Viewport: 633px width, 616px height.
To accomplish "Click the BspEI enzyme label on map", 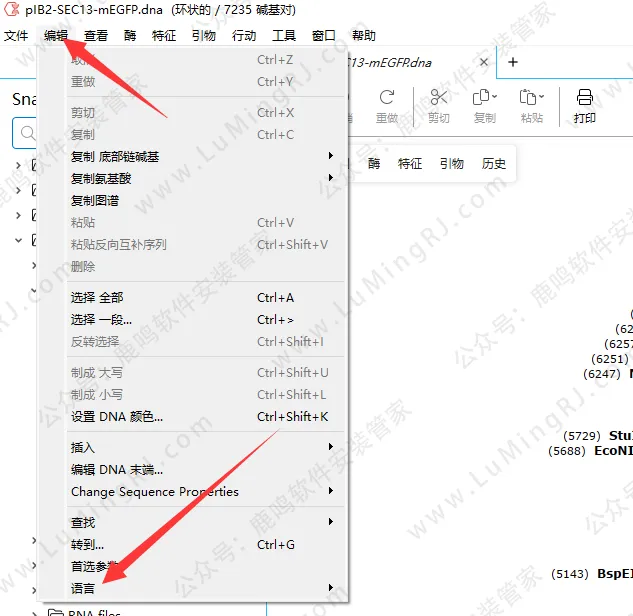I will pos(614,574).
